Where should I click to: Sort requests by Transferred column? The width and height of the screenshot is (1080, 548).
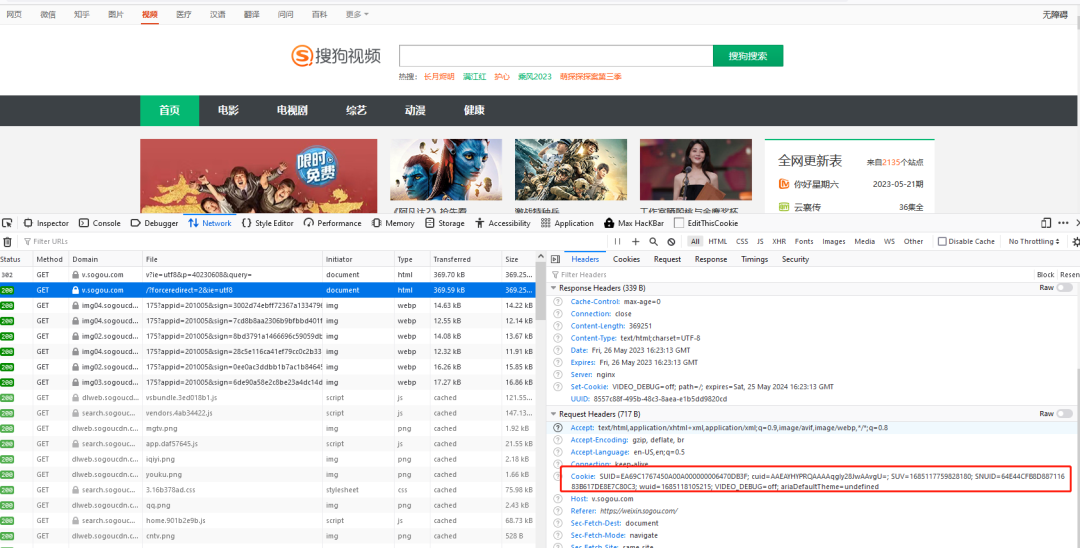click(x=465, y=260)
